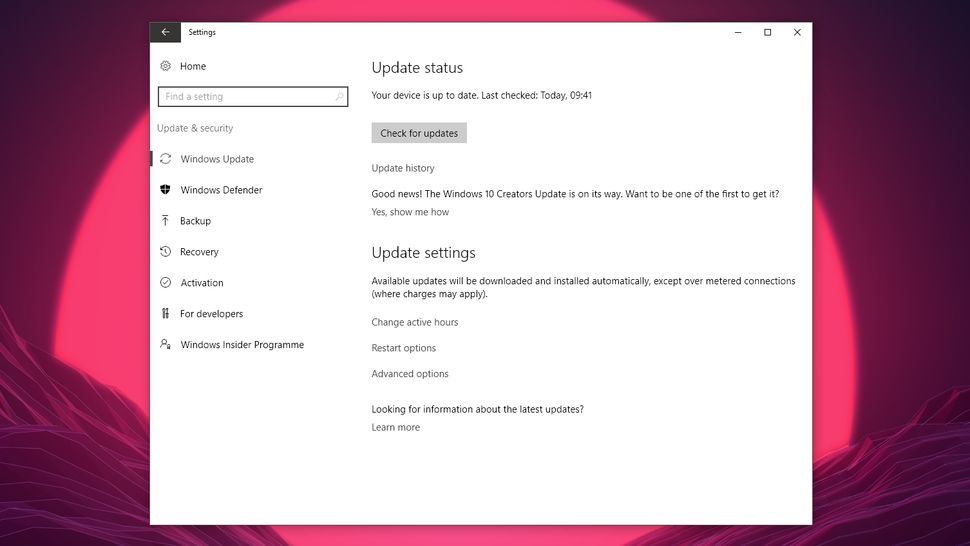Maximize the Settings window
Screen dimensions: 970x546
pos(768,32)
